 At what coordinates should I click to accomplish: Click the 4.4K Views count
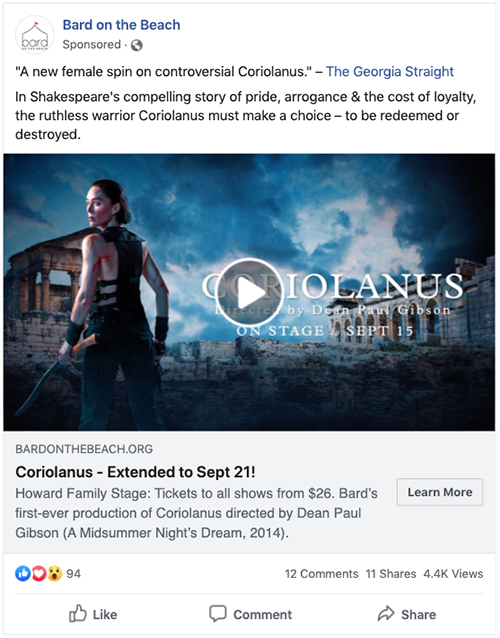453,574
